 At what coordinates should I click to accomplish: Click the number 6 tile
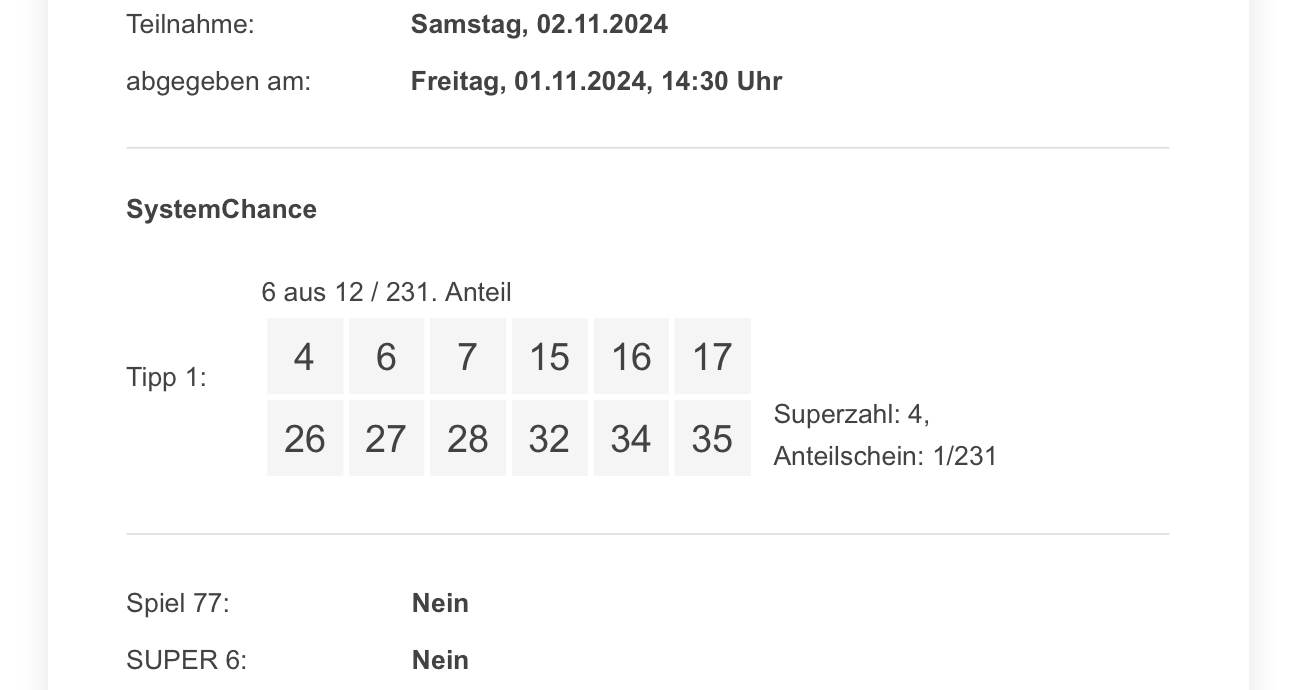click(x=386, y=356)
